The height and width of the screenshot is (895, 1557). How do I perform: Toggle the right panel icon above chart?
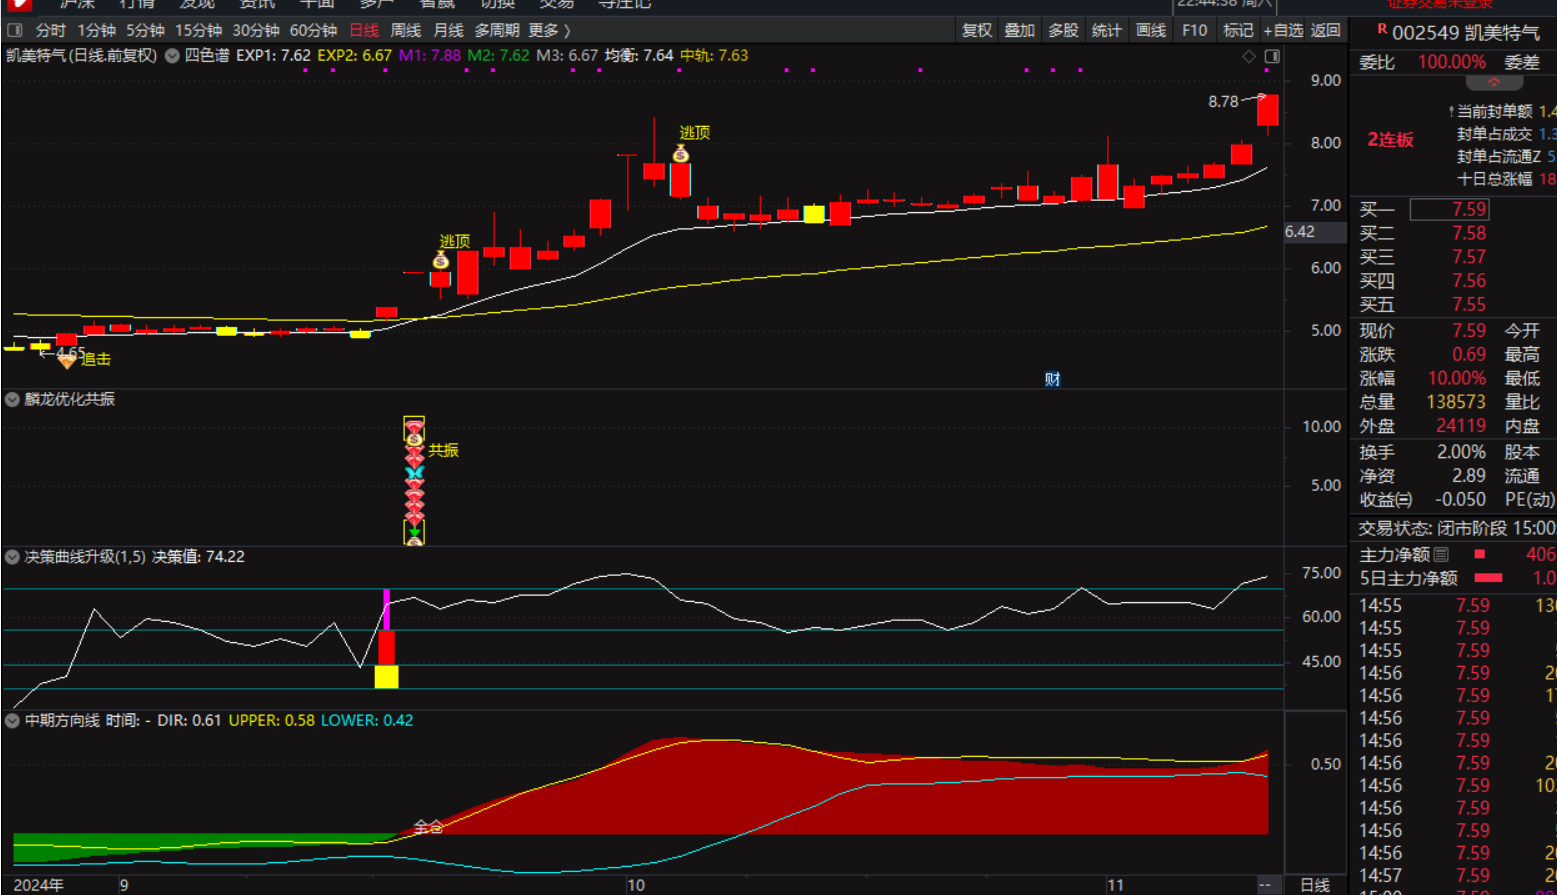1271,57
